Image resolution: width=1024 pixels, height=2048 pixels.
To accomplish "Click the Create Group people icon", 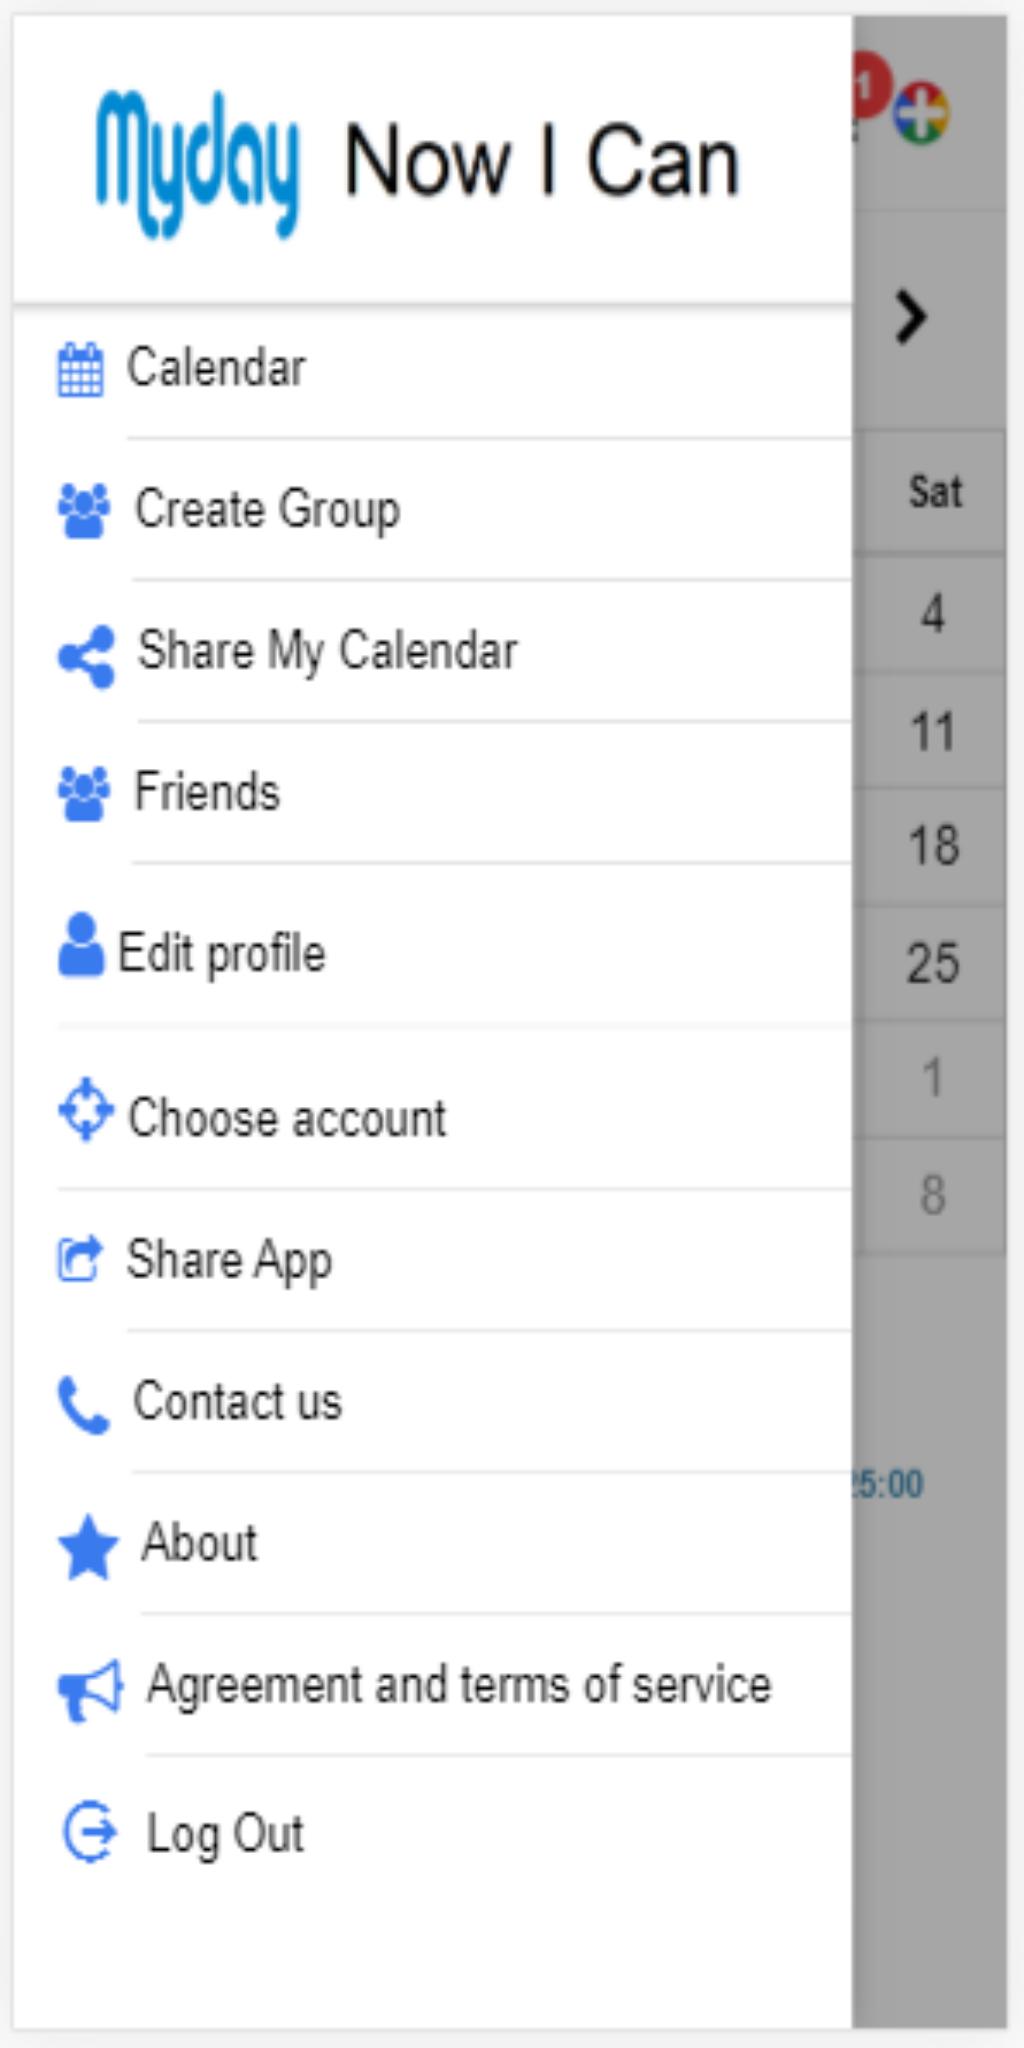I will click(84, 511).
